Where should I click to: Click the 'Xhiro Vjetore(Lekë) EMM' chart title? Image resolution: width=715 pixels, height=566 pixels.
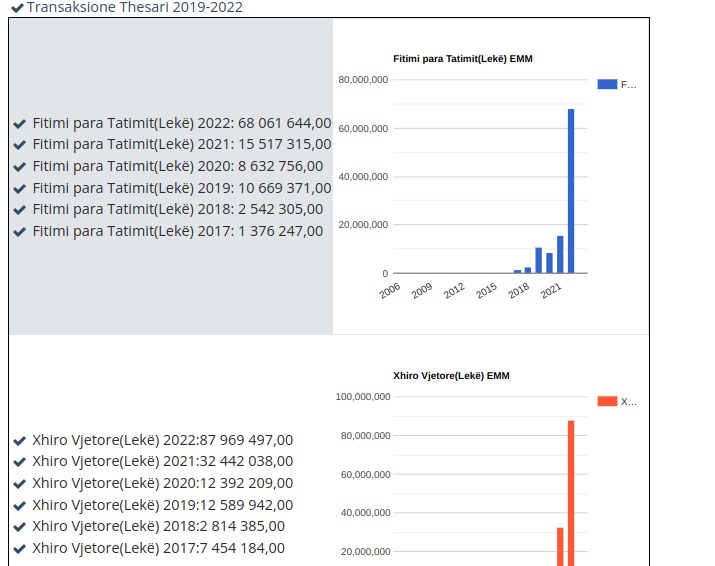(452, 376)
